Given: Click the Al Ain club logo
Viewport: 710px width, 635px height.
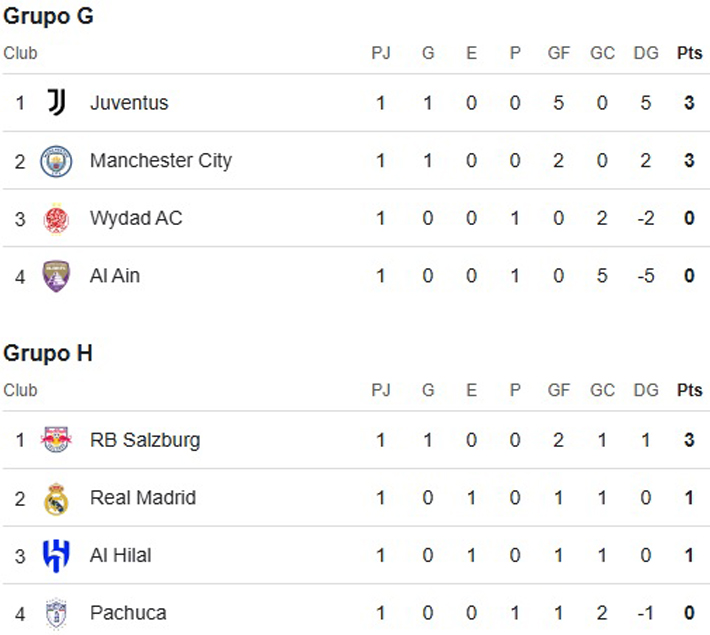Looking at the screenshot, I should click(56, 275).
